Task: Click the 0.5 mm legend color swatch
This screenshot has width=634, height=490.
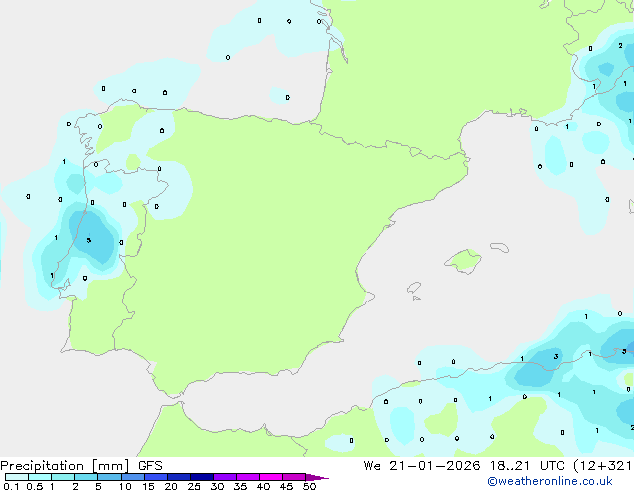Action: coord(40,477)
